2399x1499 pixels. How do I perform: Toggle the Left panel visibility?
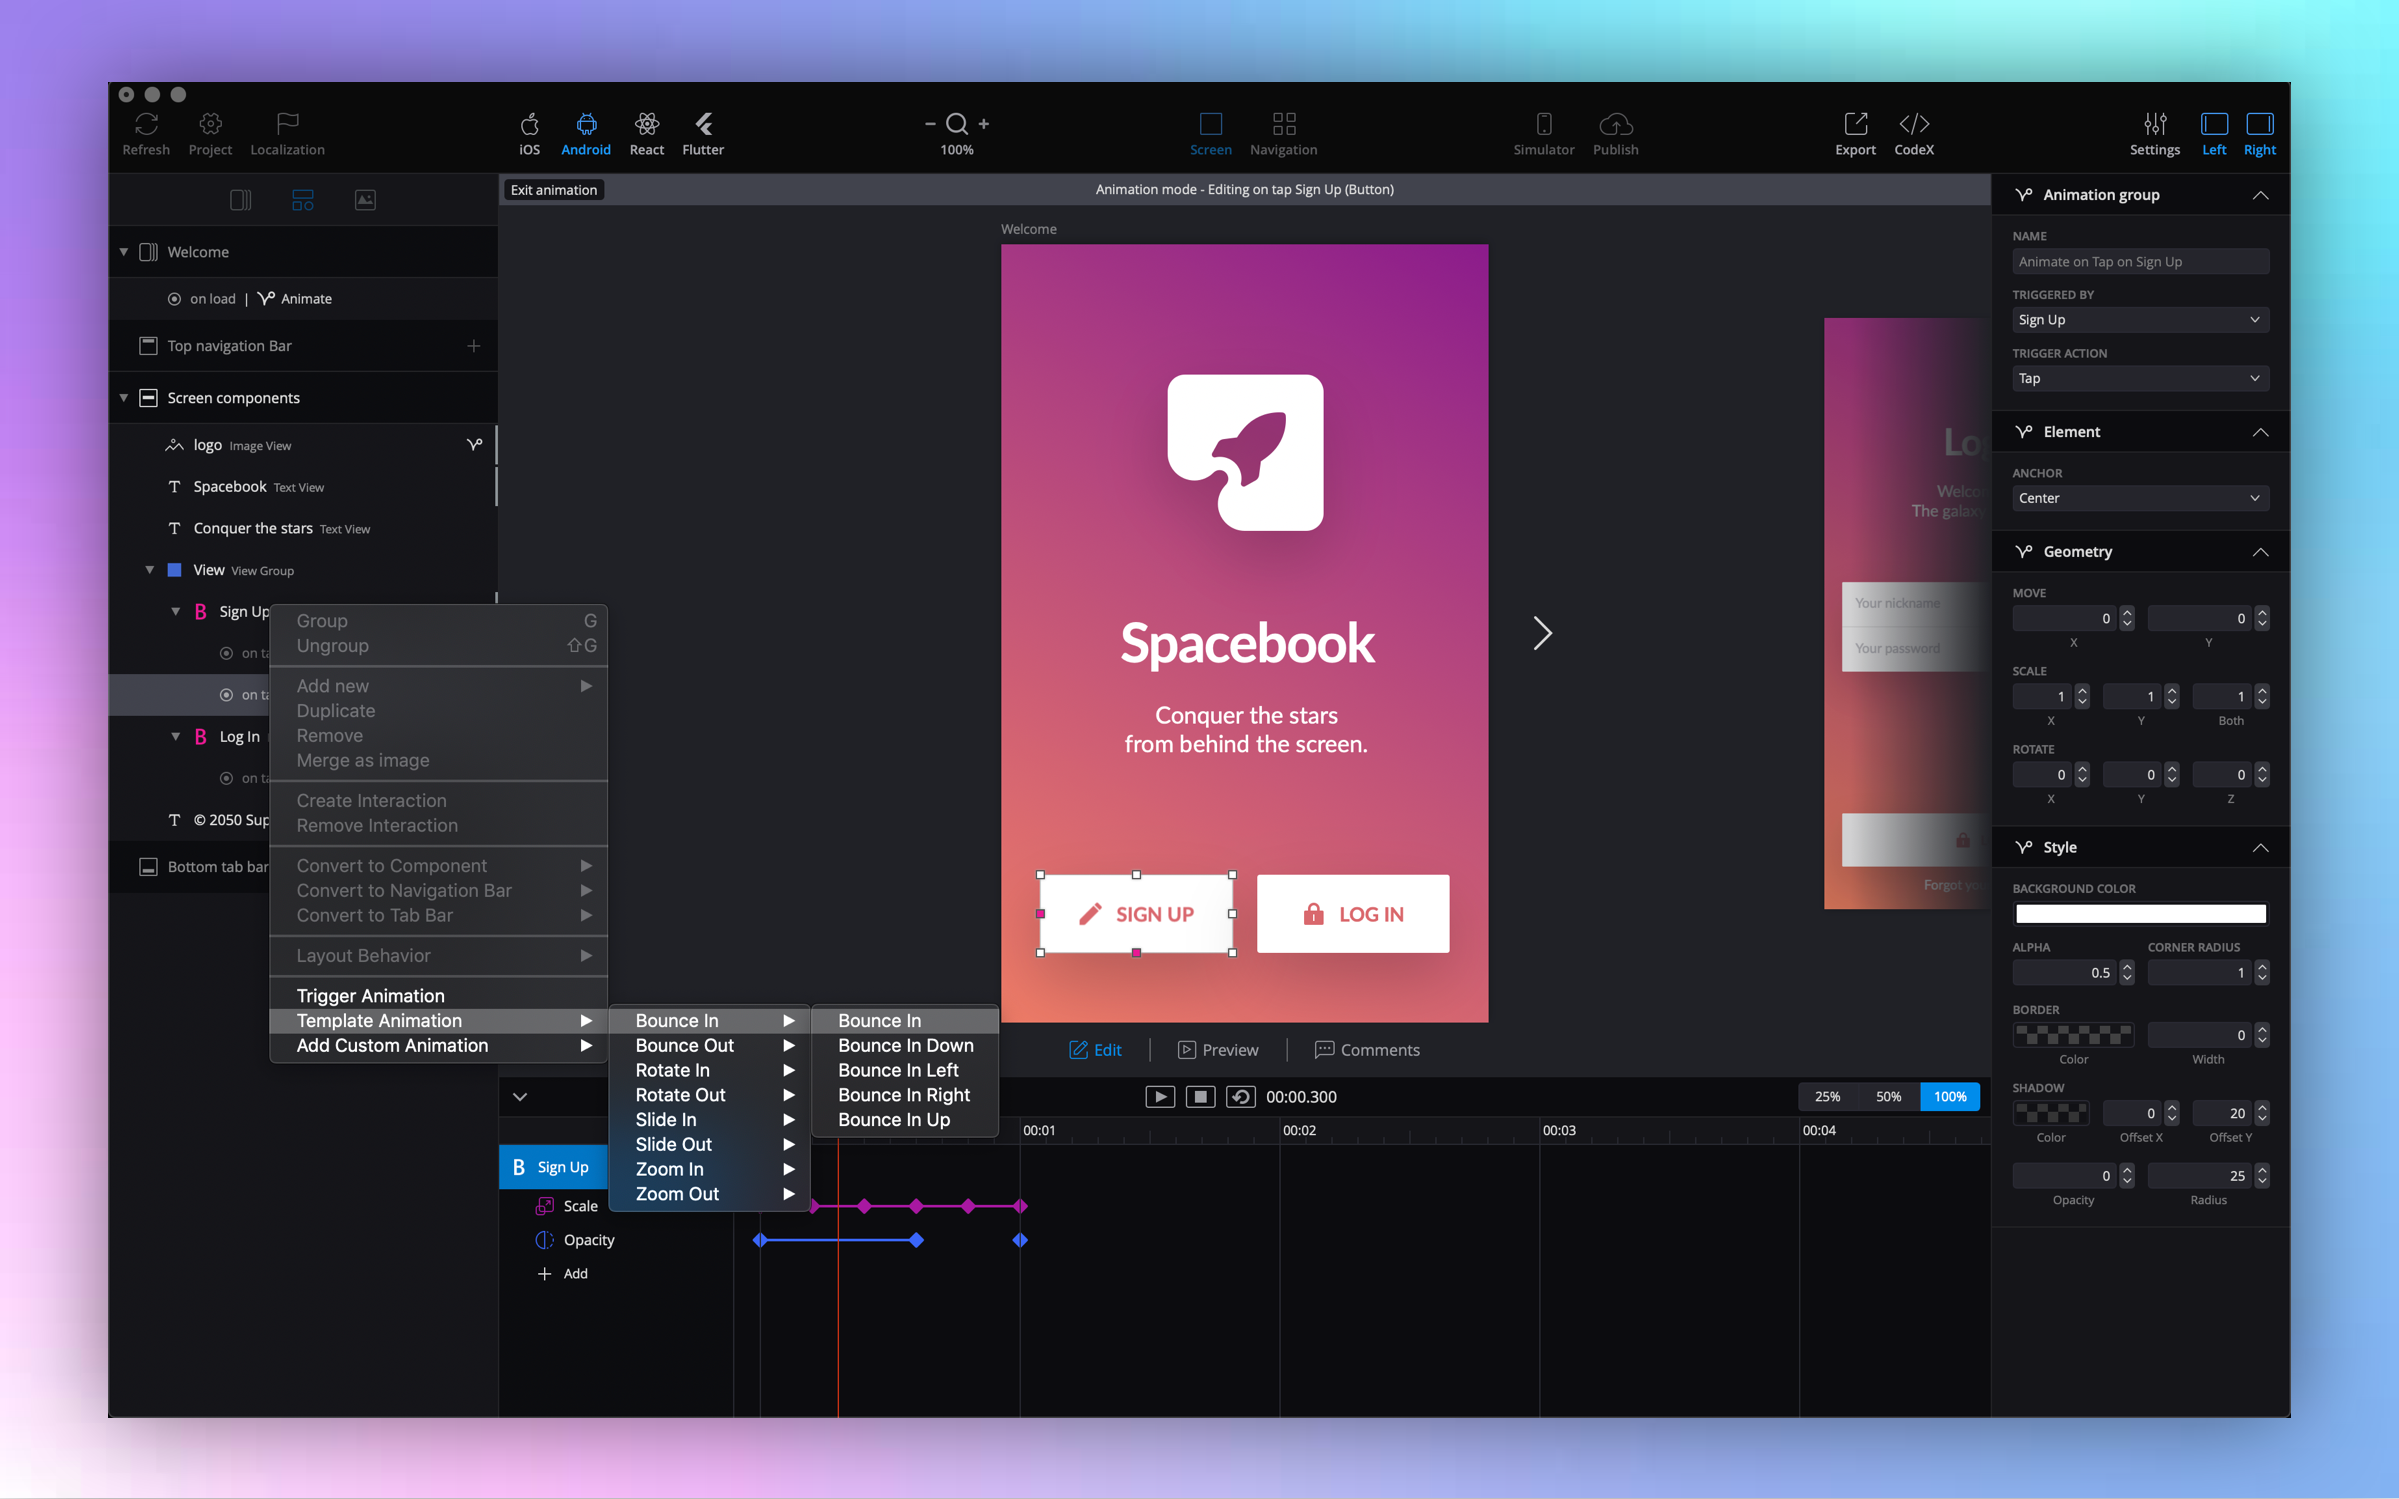pos(2213,124)
